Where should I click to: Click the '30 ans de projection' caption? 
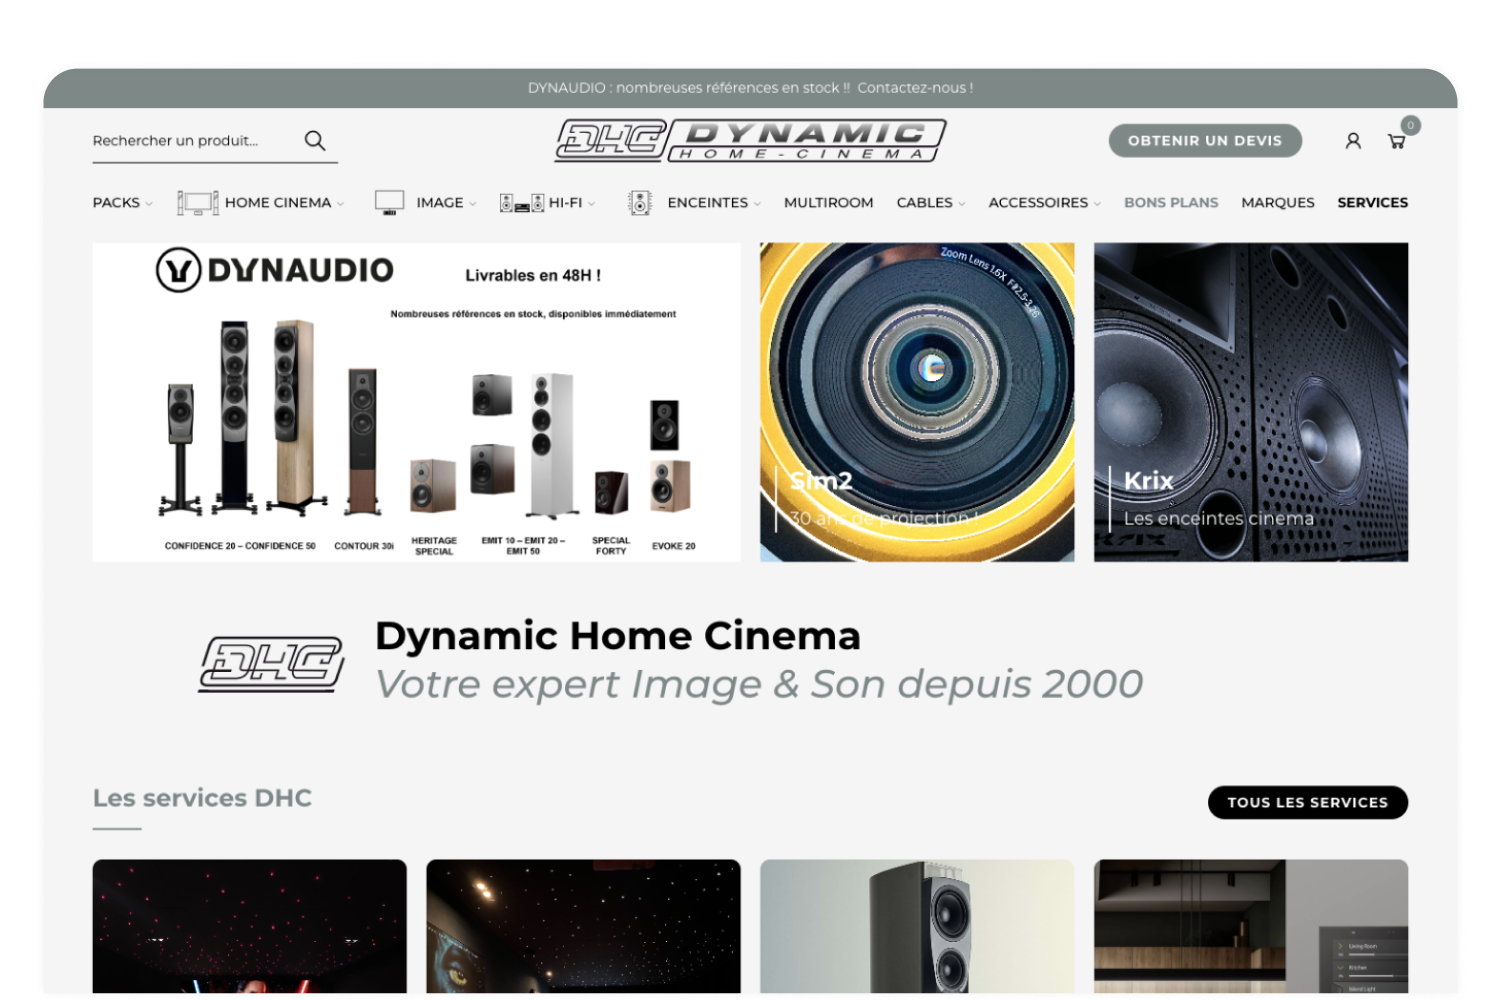(884, 519)
